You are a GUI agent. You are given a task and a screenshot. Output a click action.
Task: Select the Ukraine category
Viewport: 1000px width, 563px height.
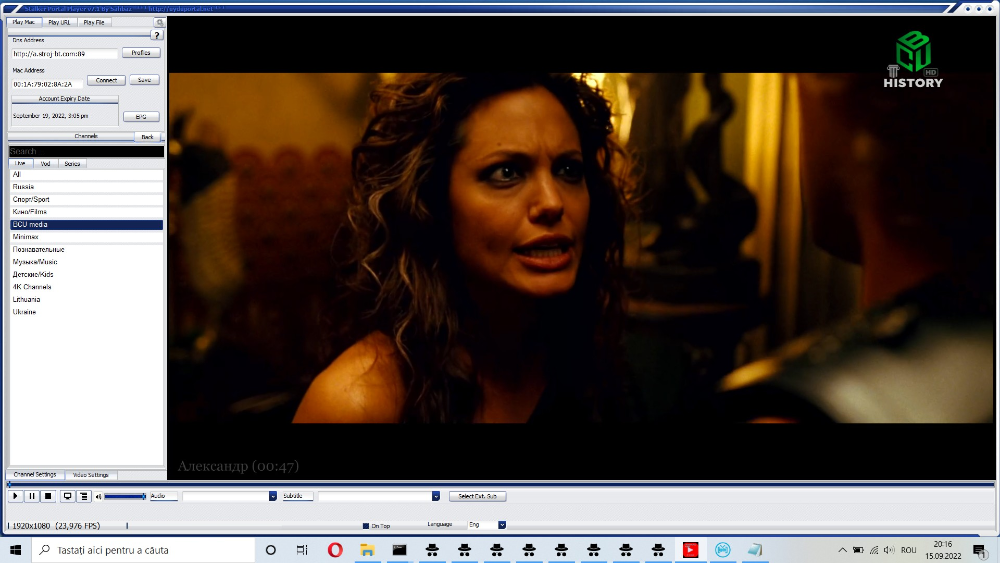click(x=86, y=312)
